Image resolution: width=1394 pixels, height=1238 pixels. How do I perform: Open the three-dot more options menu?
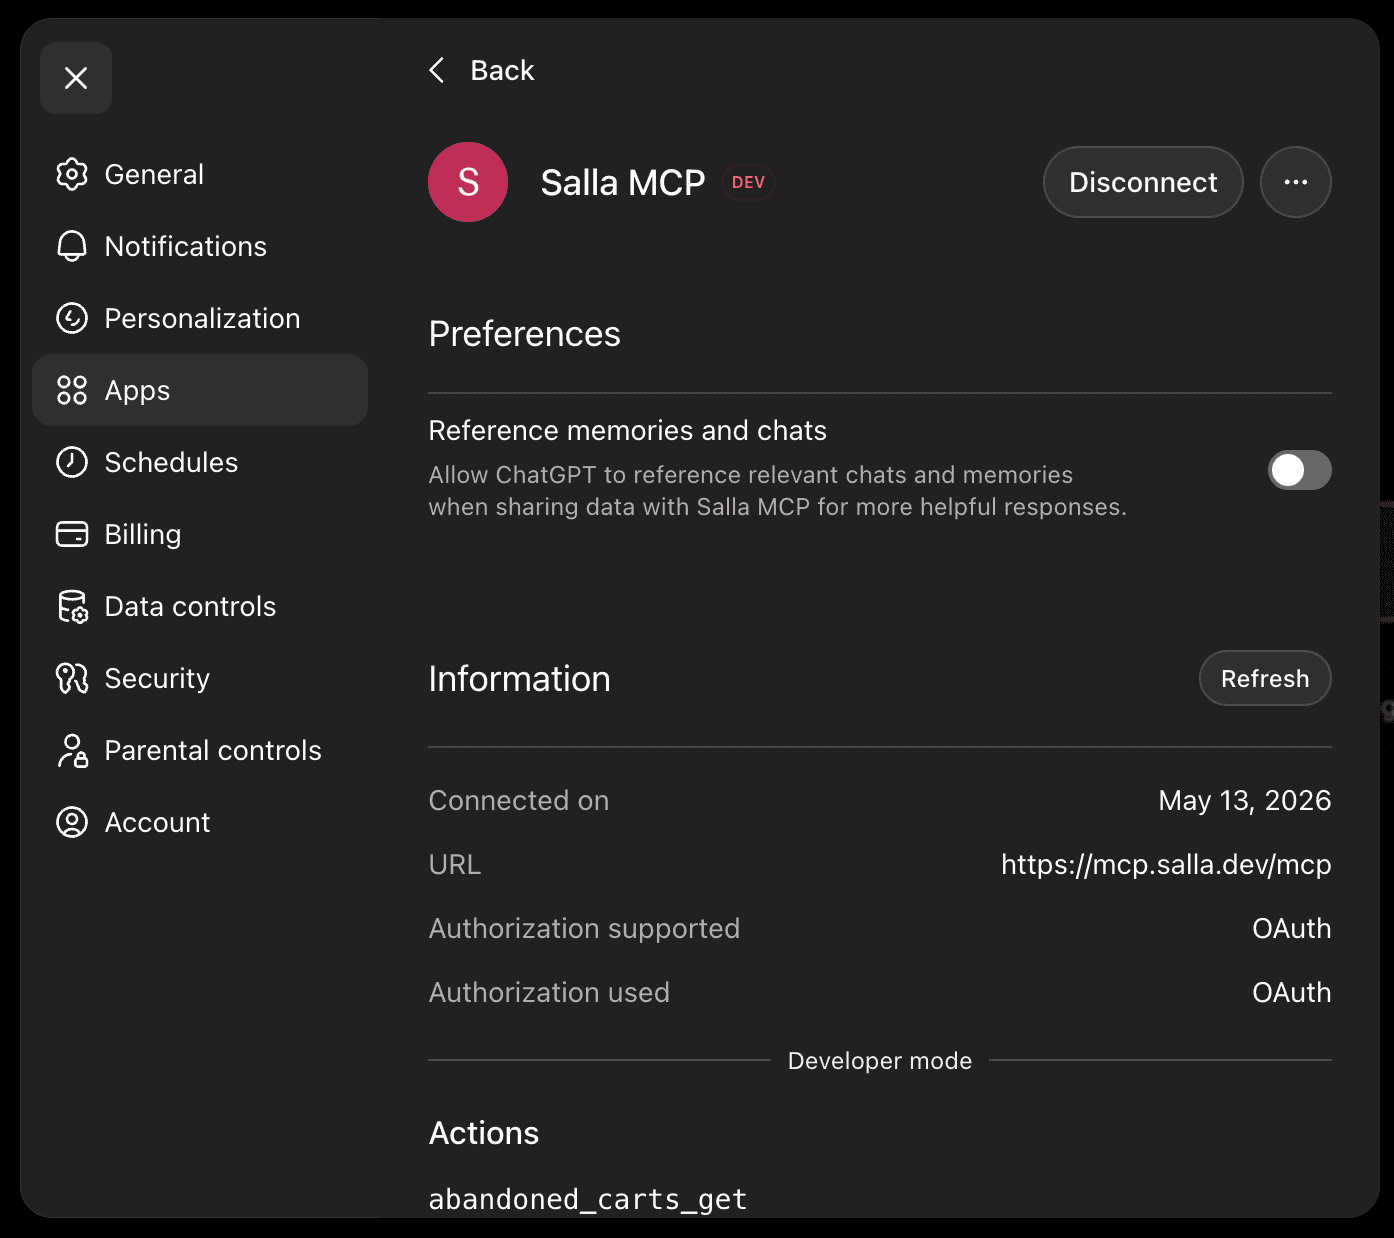tap(1296, 182)
